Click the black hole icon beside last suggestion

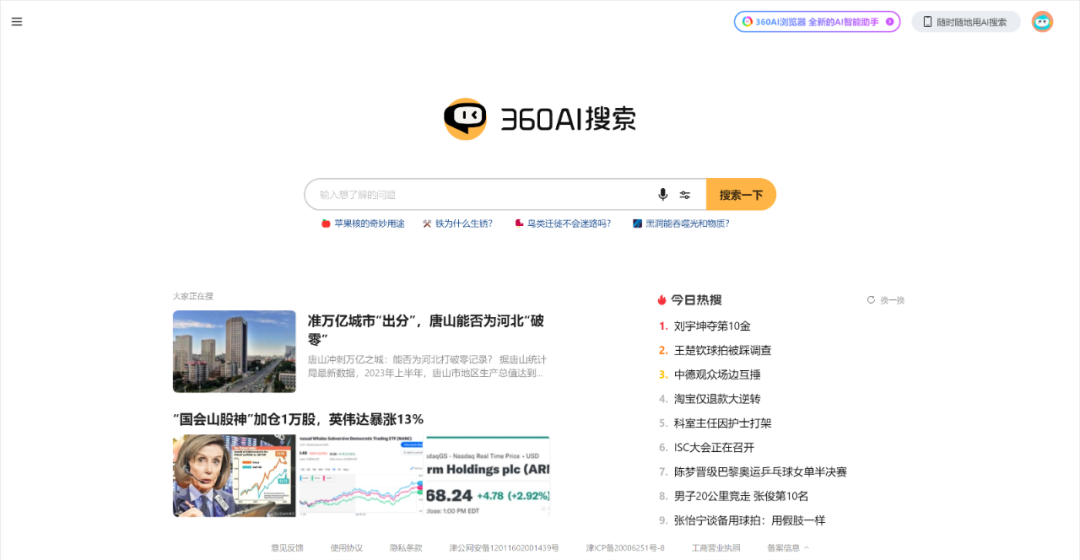tap(638, 224)
